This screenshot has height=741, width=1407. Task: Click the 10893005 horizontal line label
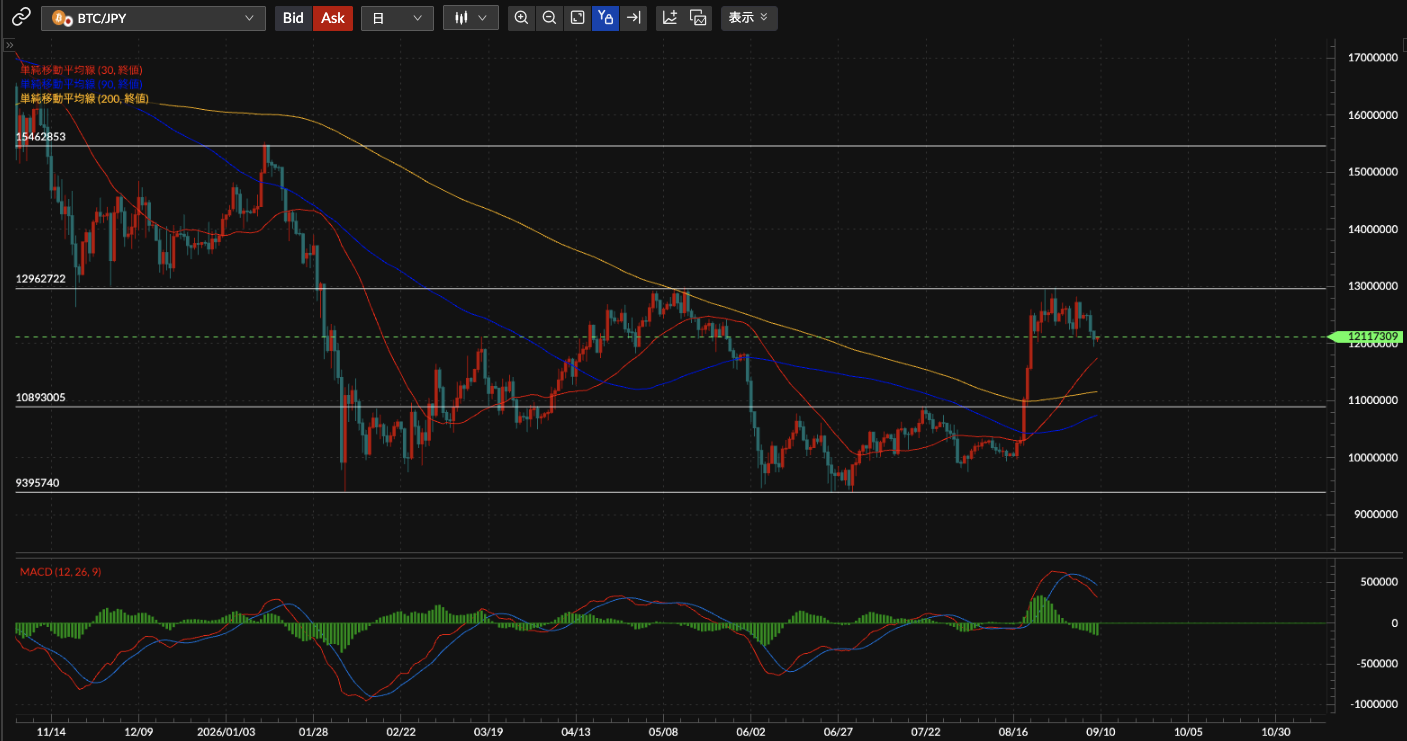click(x=41, y=398)
